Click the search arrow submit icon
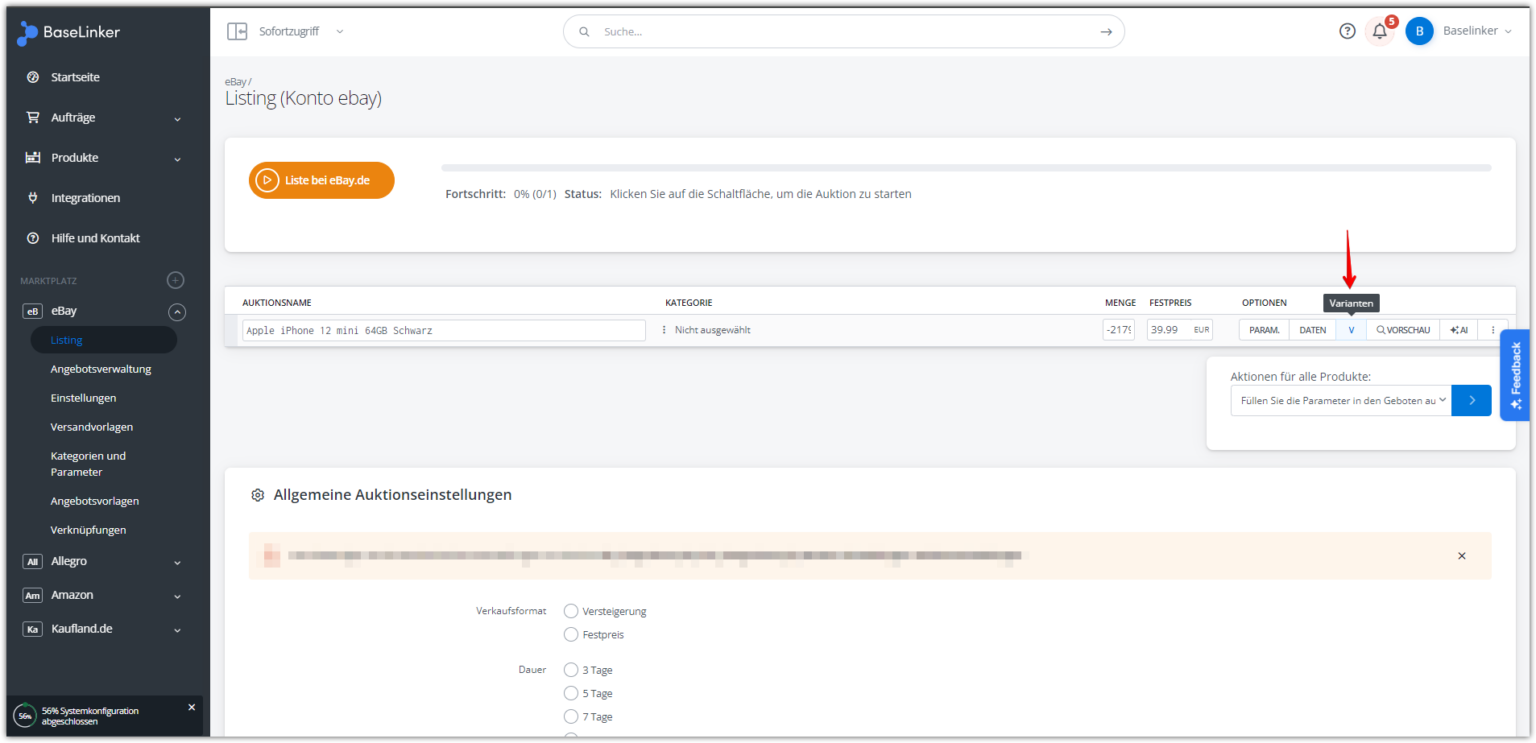Screen dimensions: 1536x743 click(x=1105, y=32)
